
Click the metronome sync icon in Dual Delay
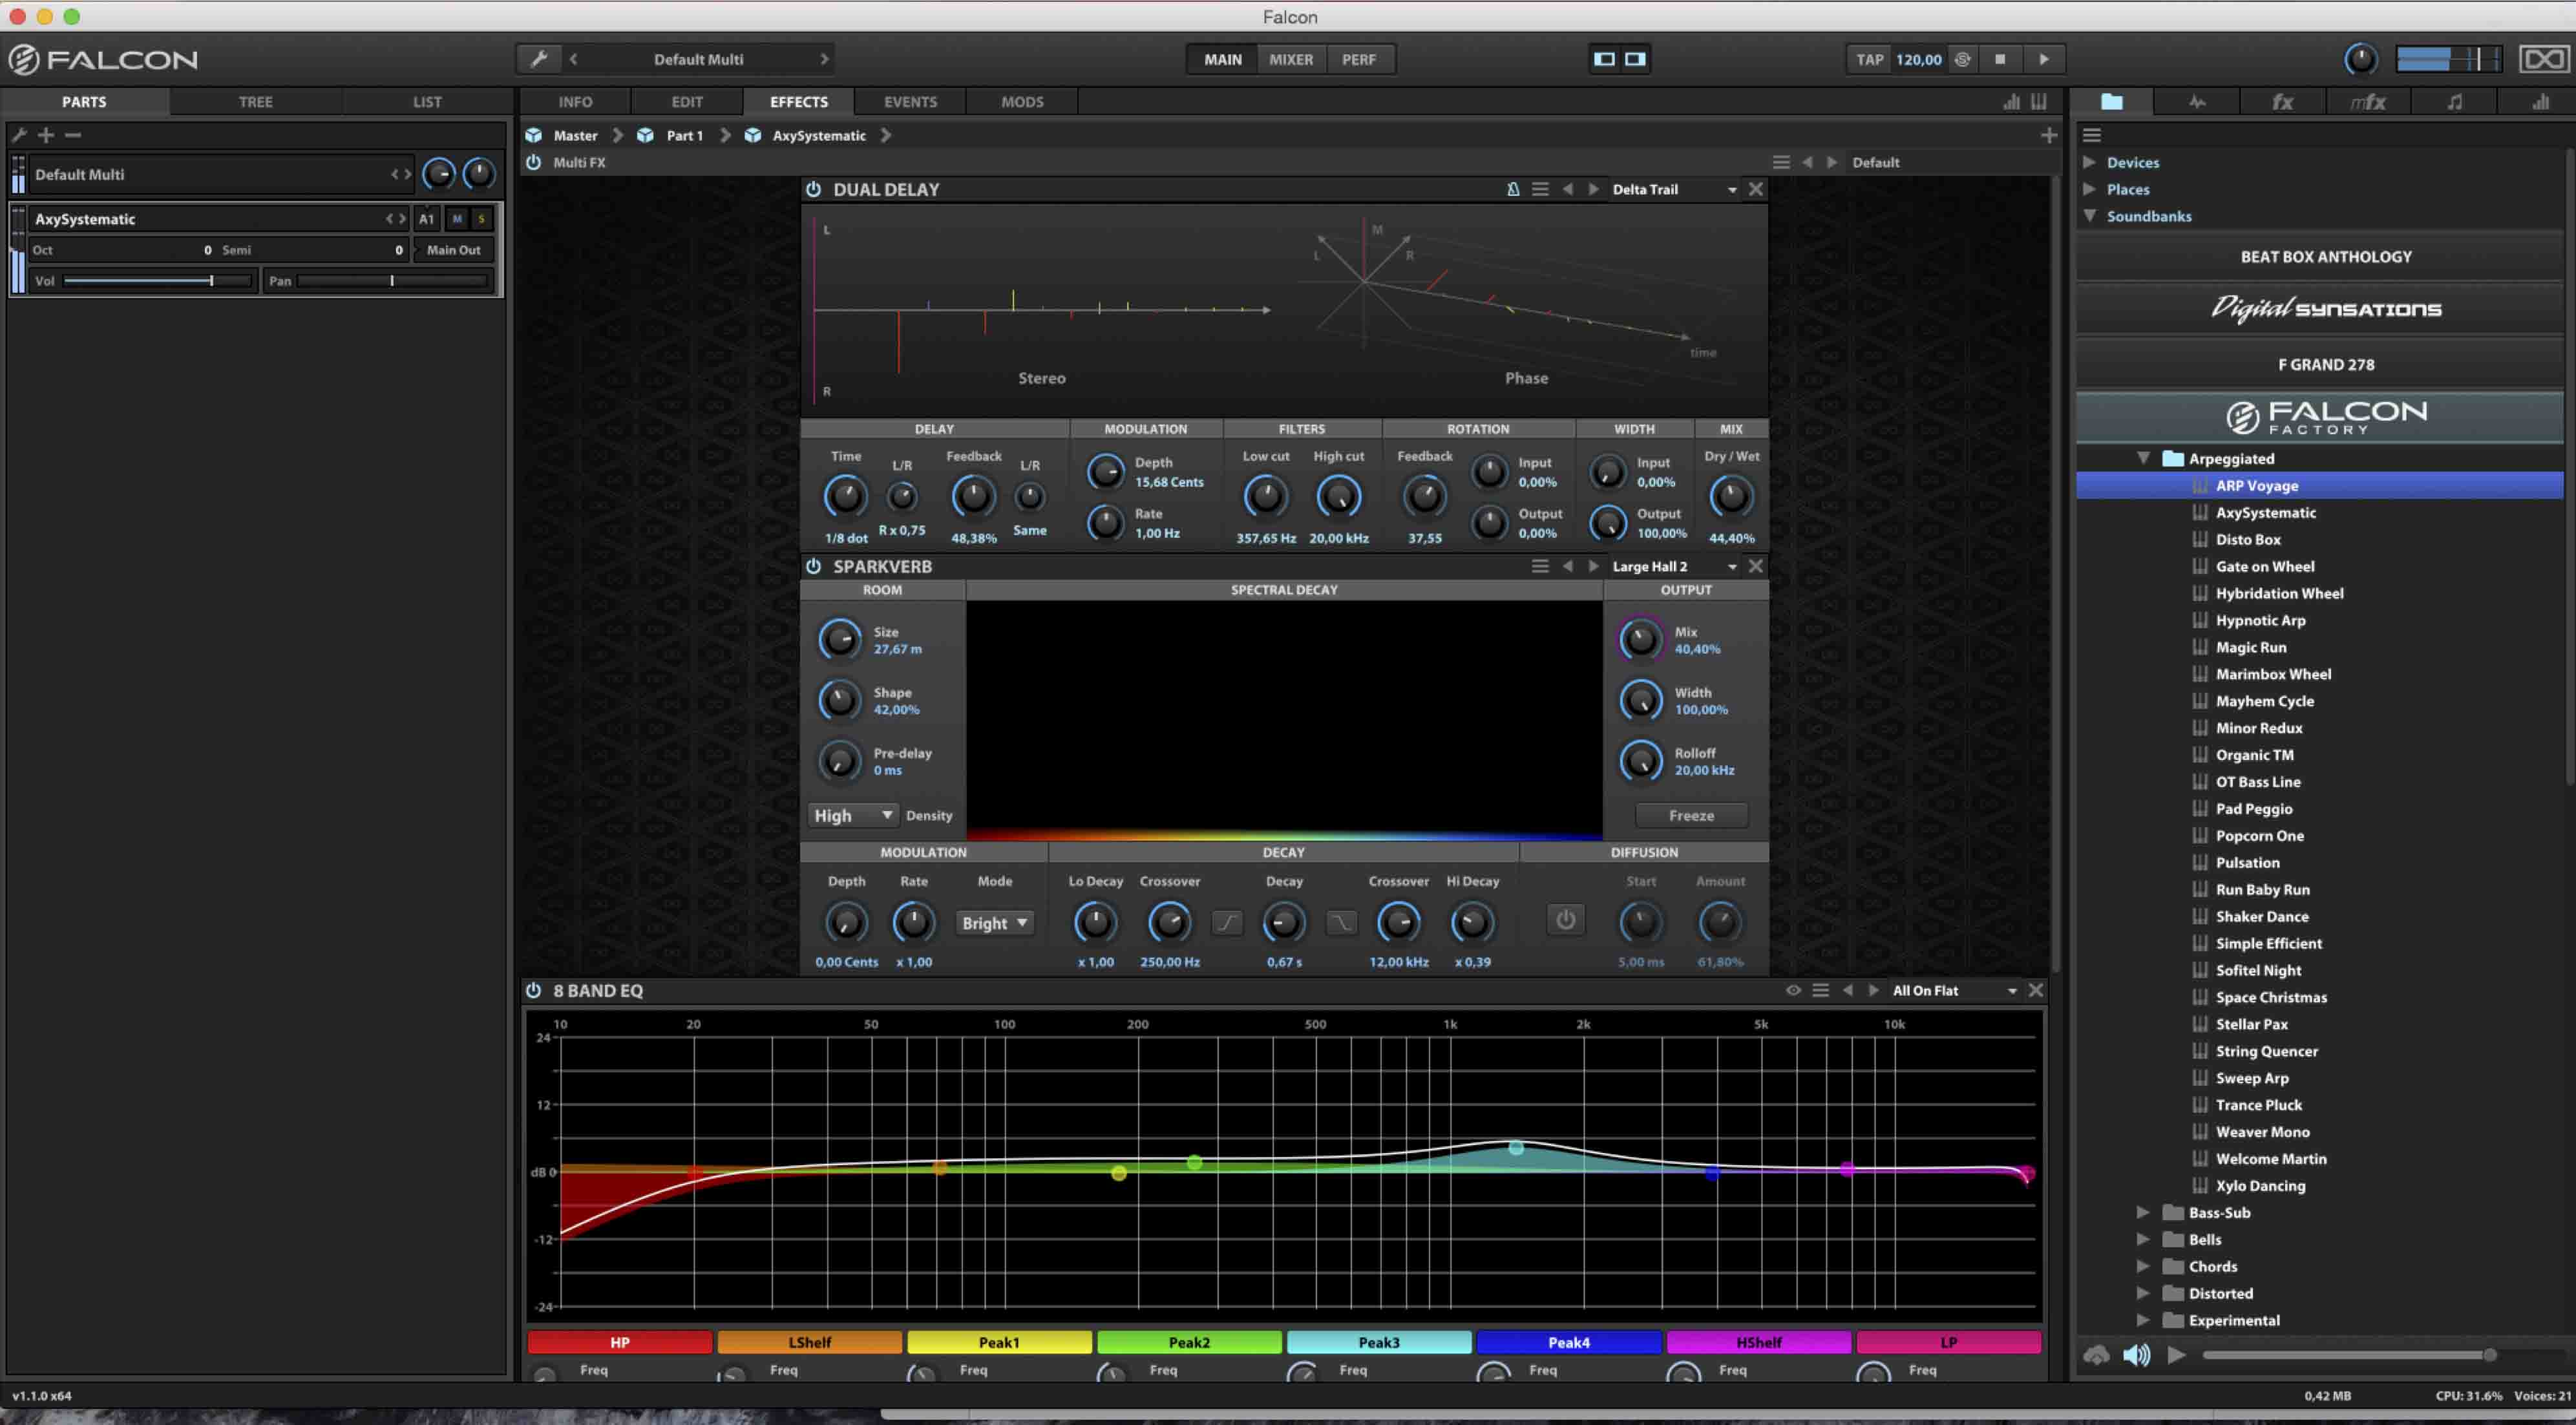click(x=1513, y=189)
